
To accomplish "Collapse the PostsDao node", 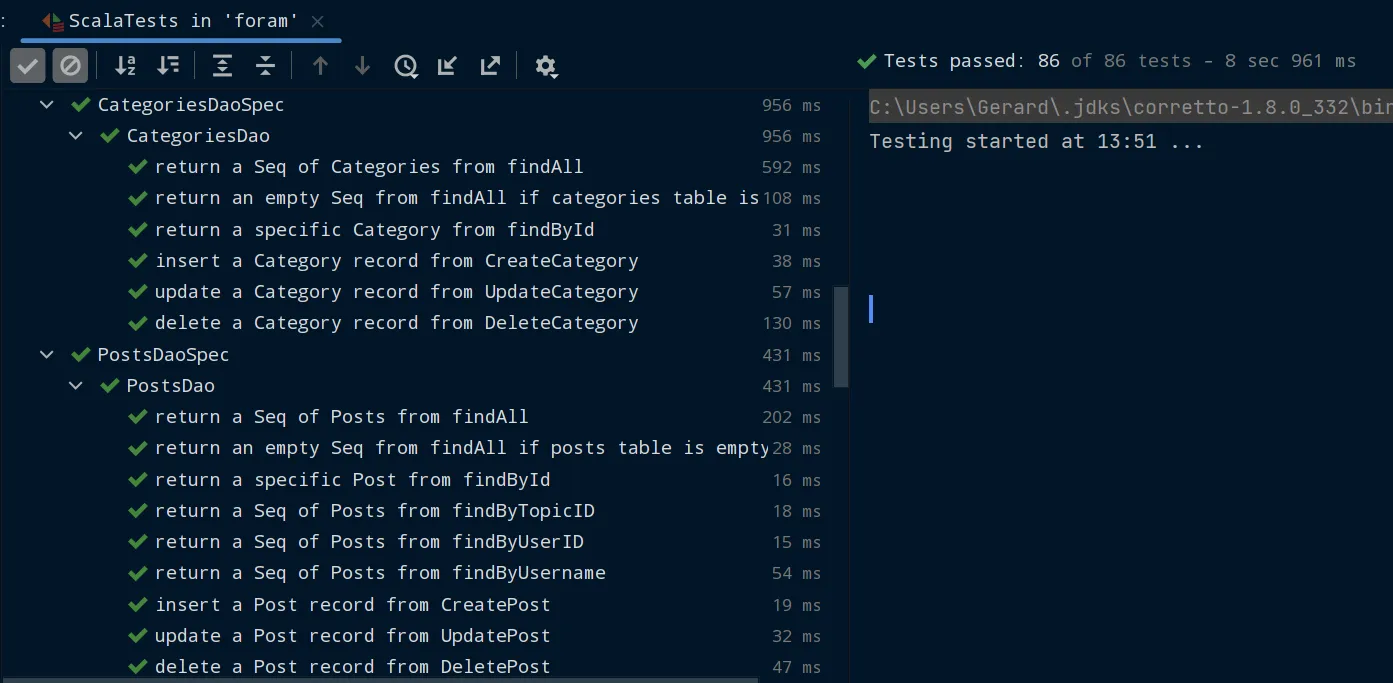I will coord(76,386).
